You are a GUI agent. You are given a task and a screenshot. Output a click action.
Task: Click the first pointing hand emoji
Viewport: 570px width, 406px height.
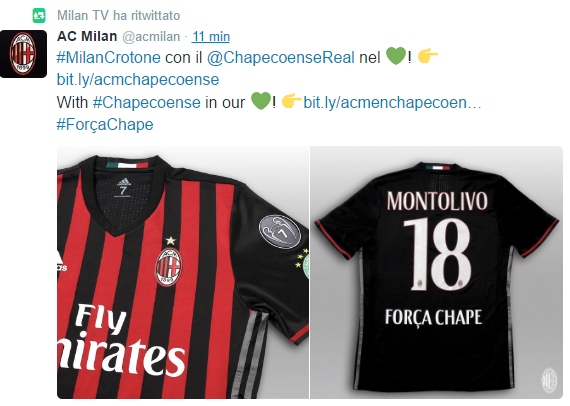[x=428, y=56]
